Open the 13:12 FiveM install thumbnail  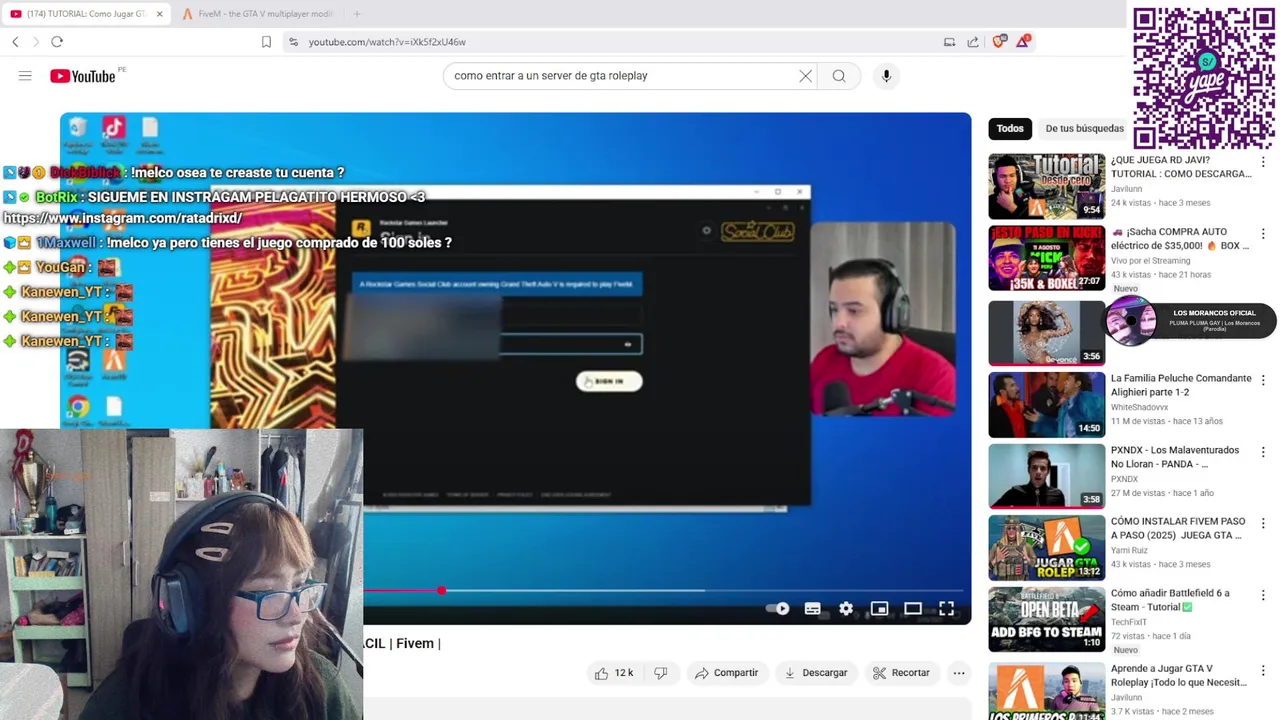pyautogui.click(x=1046, y=548)
